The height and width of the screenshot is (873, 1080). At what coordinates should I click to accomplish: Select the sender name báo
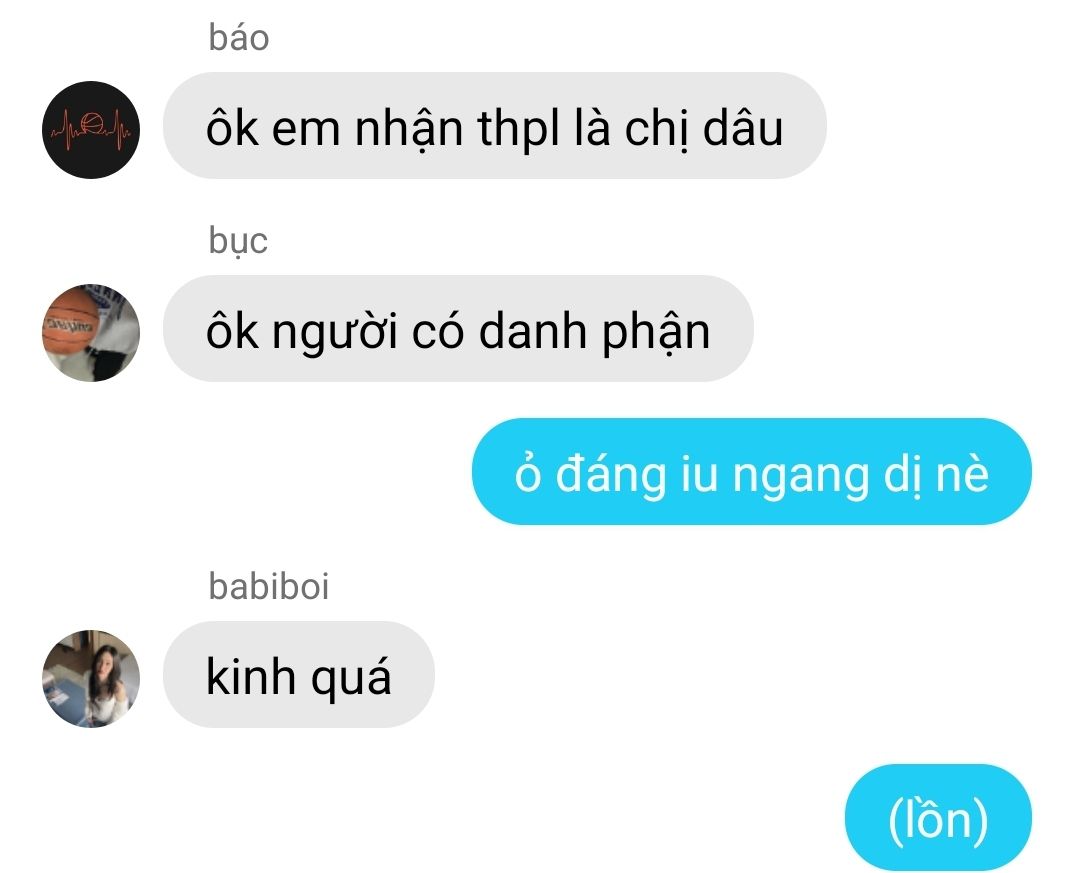click(x=238, y=37)
